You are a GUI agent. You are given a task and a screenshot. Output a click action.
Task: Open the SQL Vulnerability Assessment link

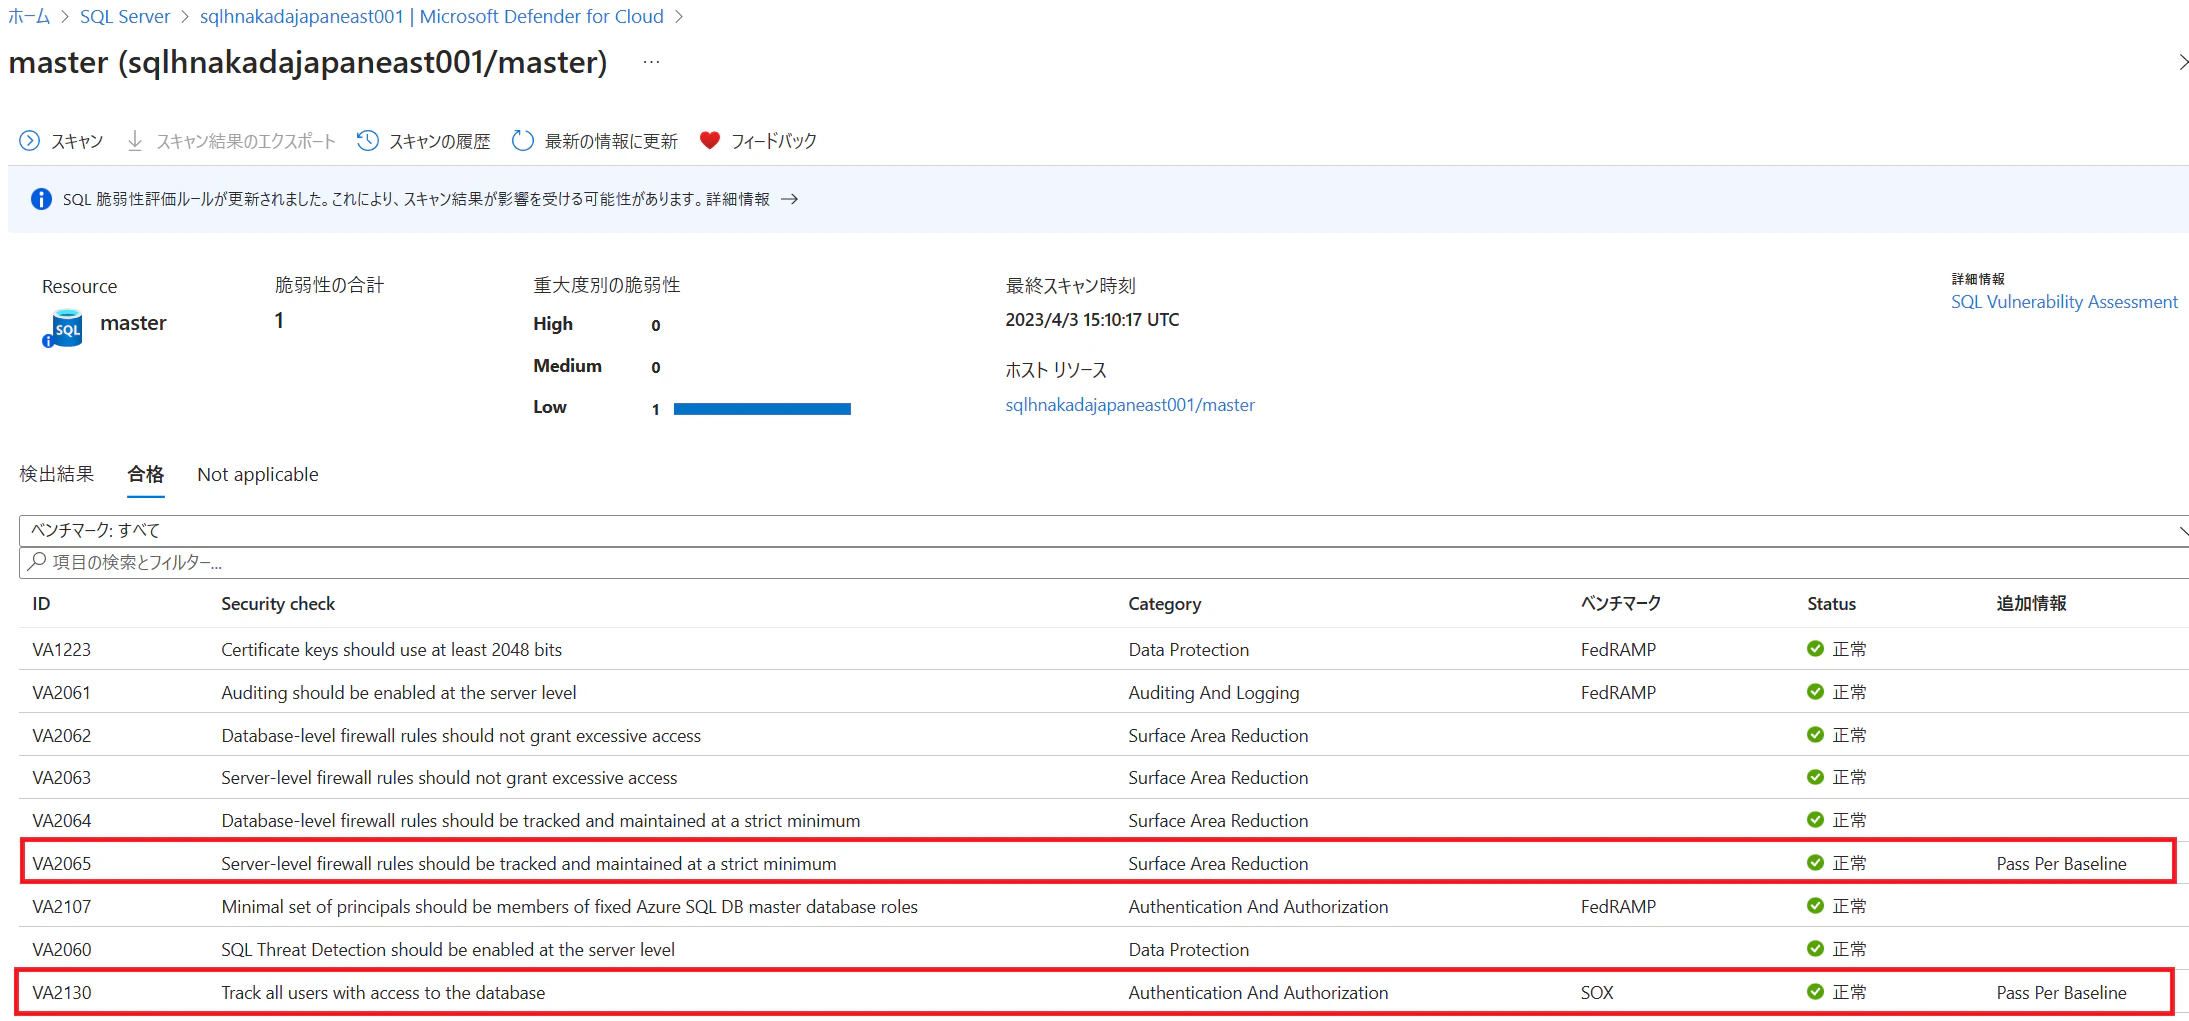pos(2064,302)
